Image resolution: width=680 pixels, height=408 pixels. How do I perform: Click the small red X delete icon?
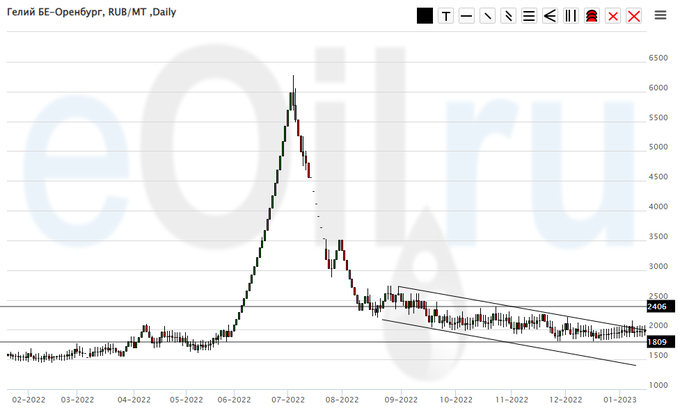click(x=612, y=16)
